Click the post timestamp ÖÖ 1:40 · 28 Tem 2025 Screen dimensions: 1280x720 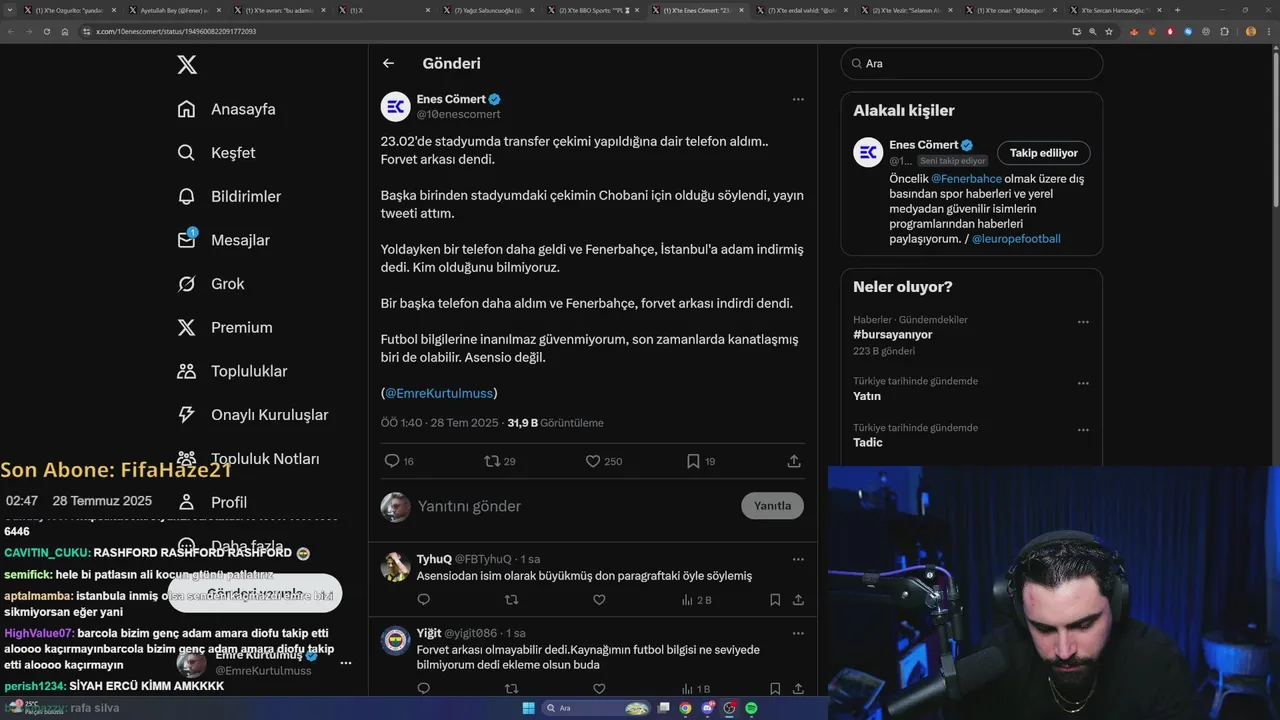point(439,423)
